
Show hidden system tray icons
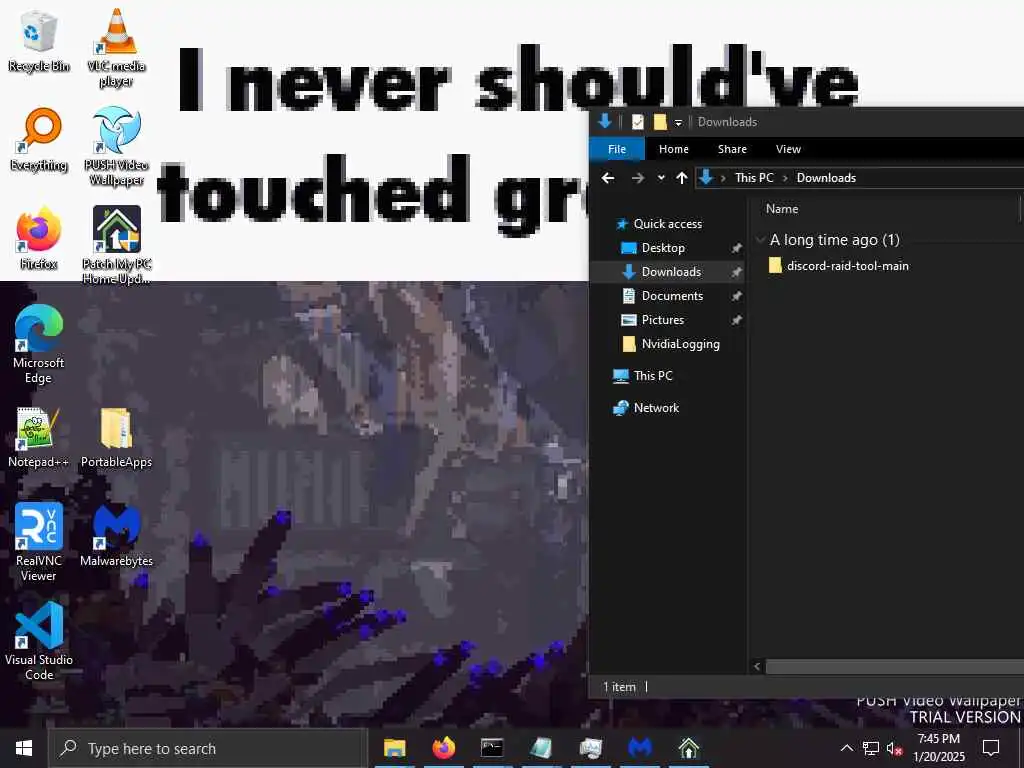pyautogui.click(x=846, y=748)
